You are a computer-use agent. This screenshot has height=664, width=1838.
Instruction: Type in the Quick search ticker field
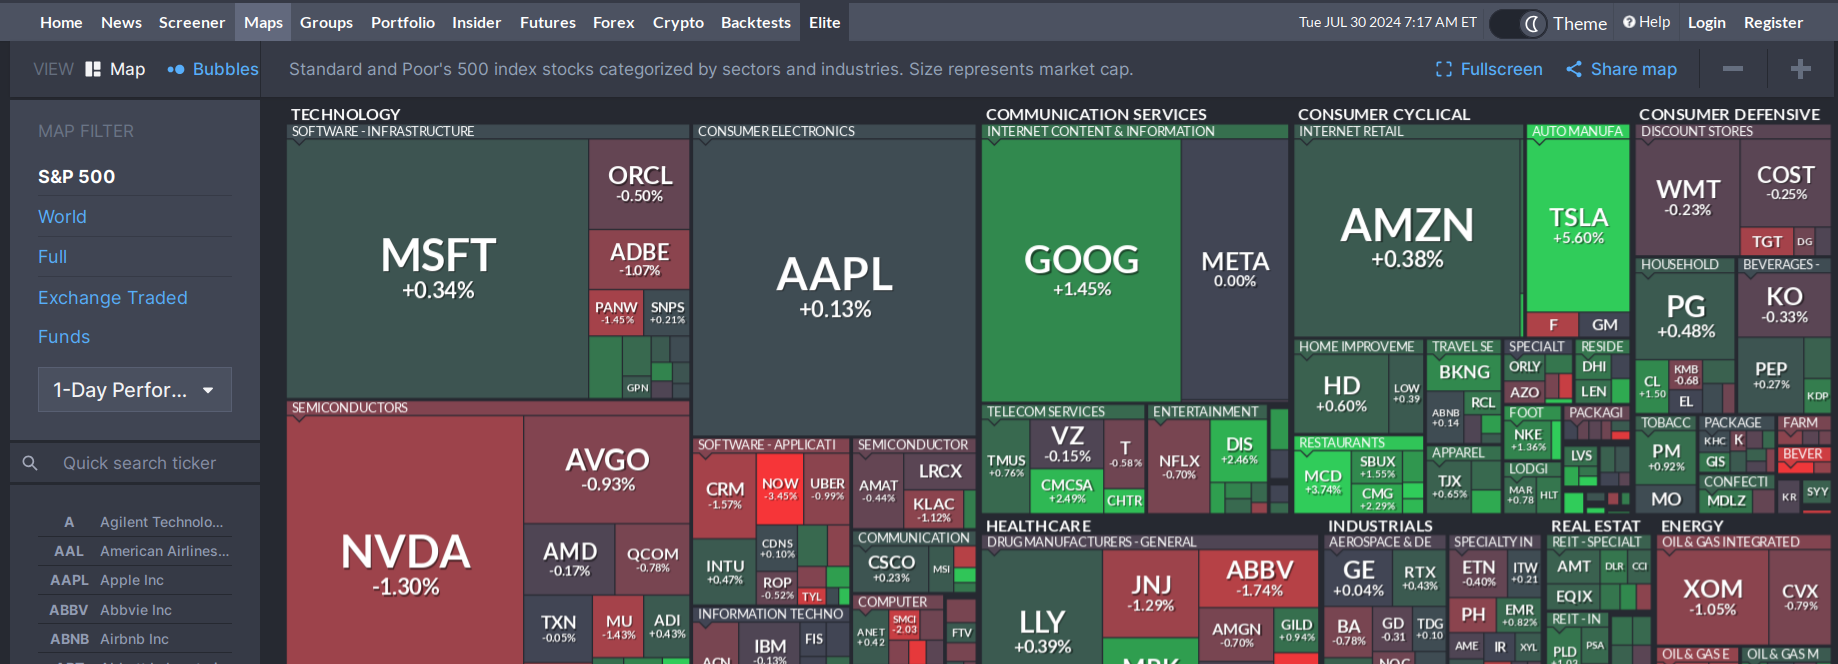pyautogui.click(x=140, y=463)
